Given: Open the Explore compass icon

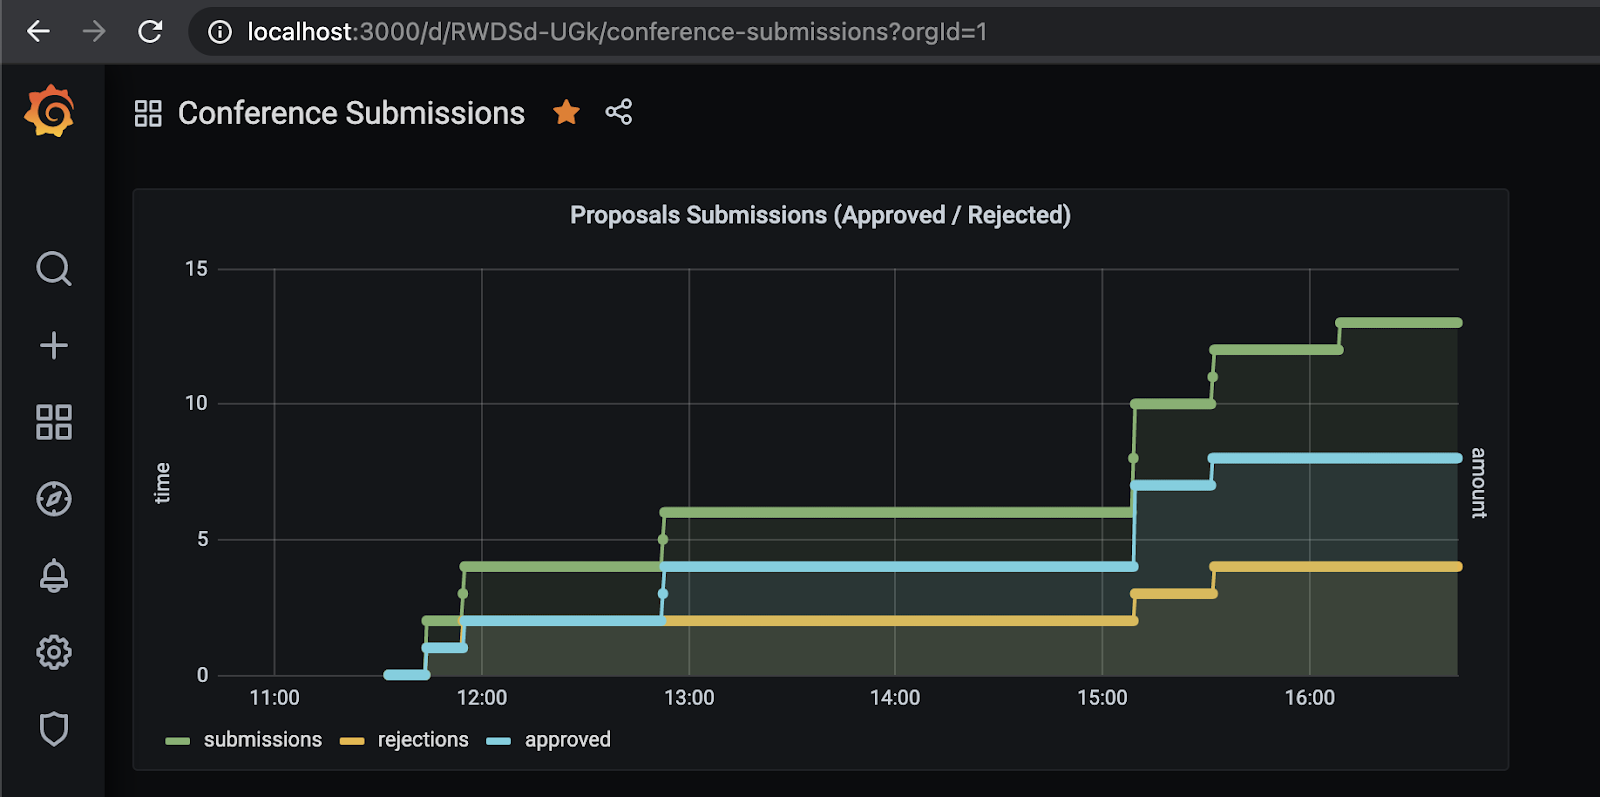Looking at the screenshot, I should (x=54, y=499).
